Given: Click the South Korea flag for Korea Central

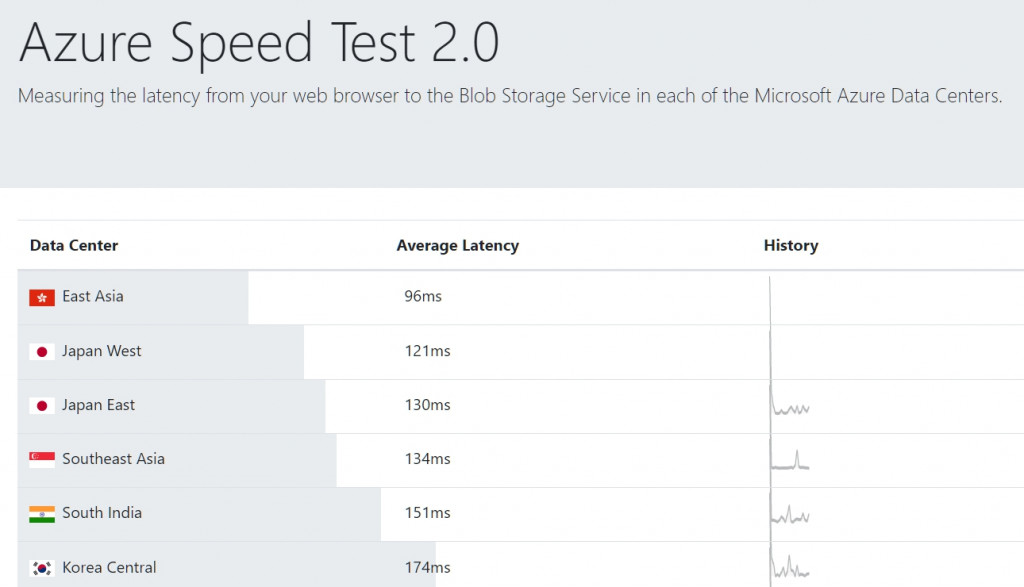Looking at the screenshot, I should point(42,568).
